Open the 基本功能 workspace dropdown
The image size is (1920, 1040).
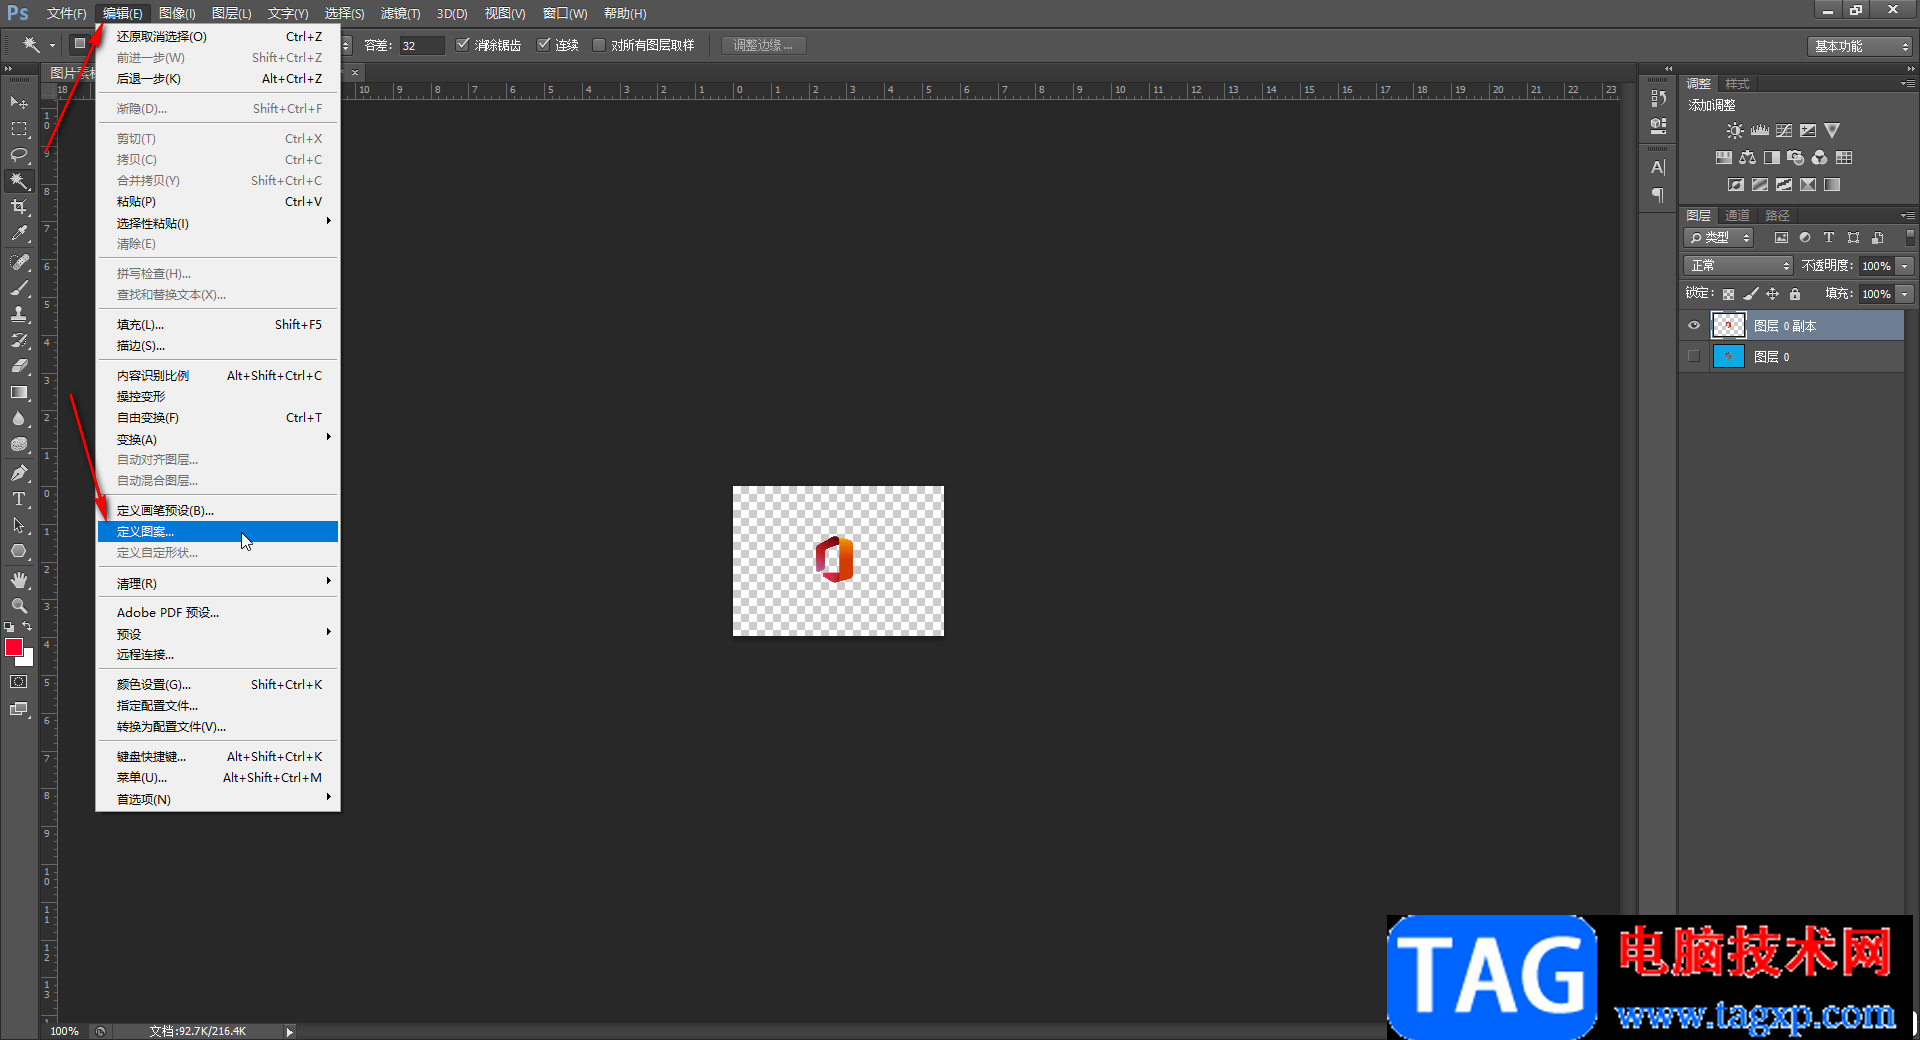[1859, 46]
